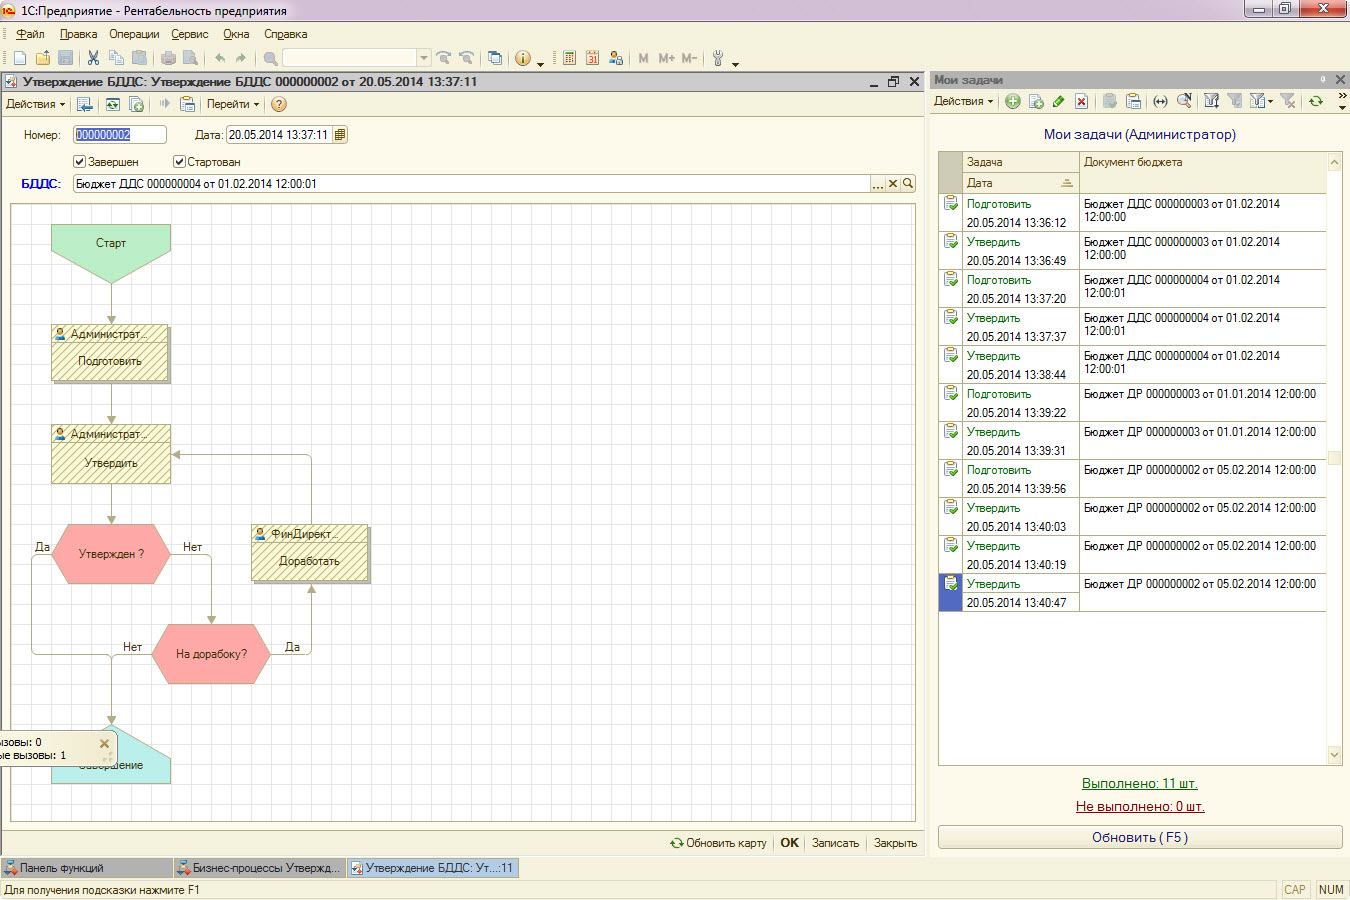Viewport: 1350px width, 900px height.
Task: Expand hidden tasks toolbar items chevron
Action: pyautogui.click(x=1341, y=96)
